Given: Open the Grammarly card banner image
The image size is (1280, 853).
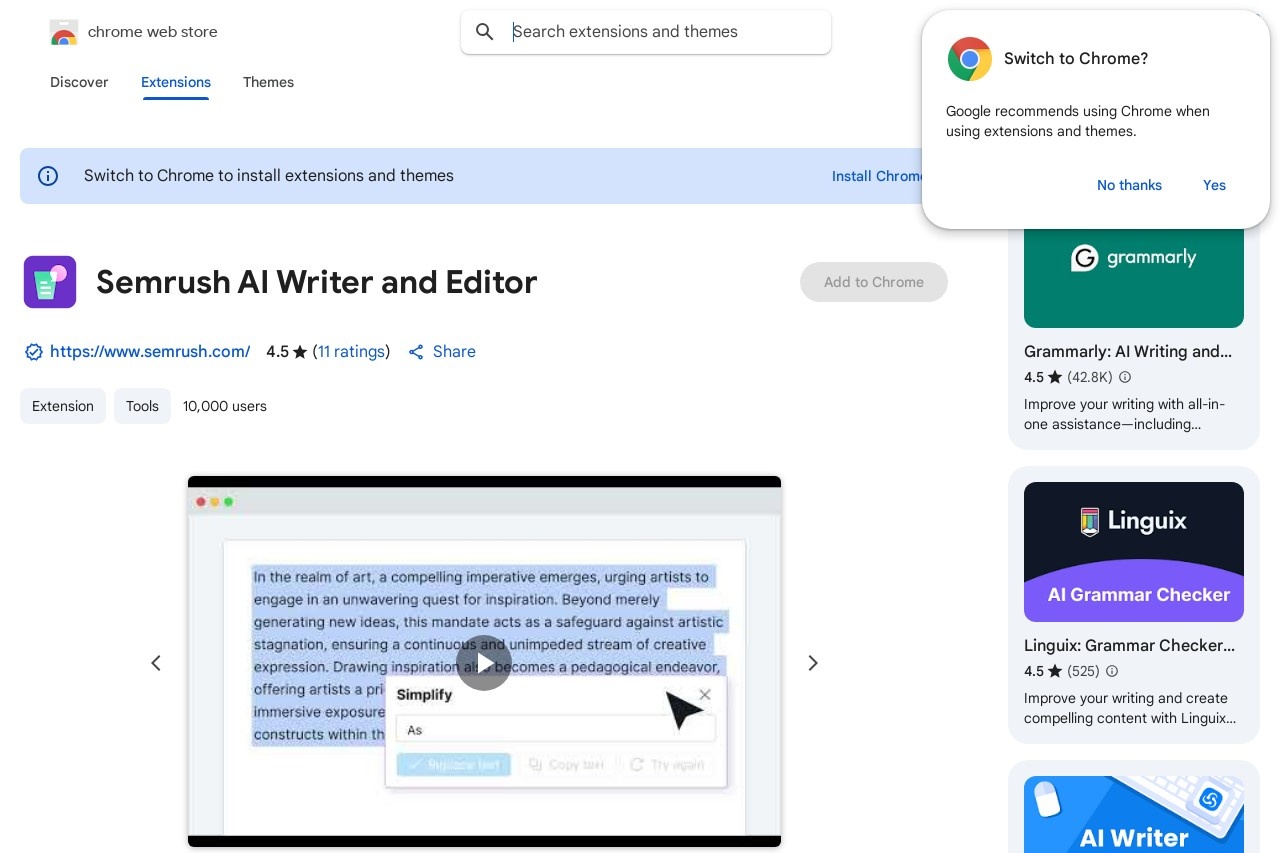Looking at the screenshot, I should (x=1134, y=278).
